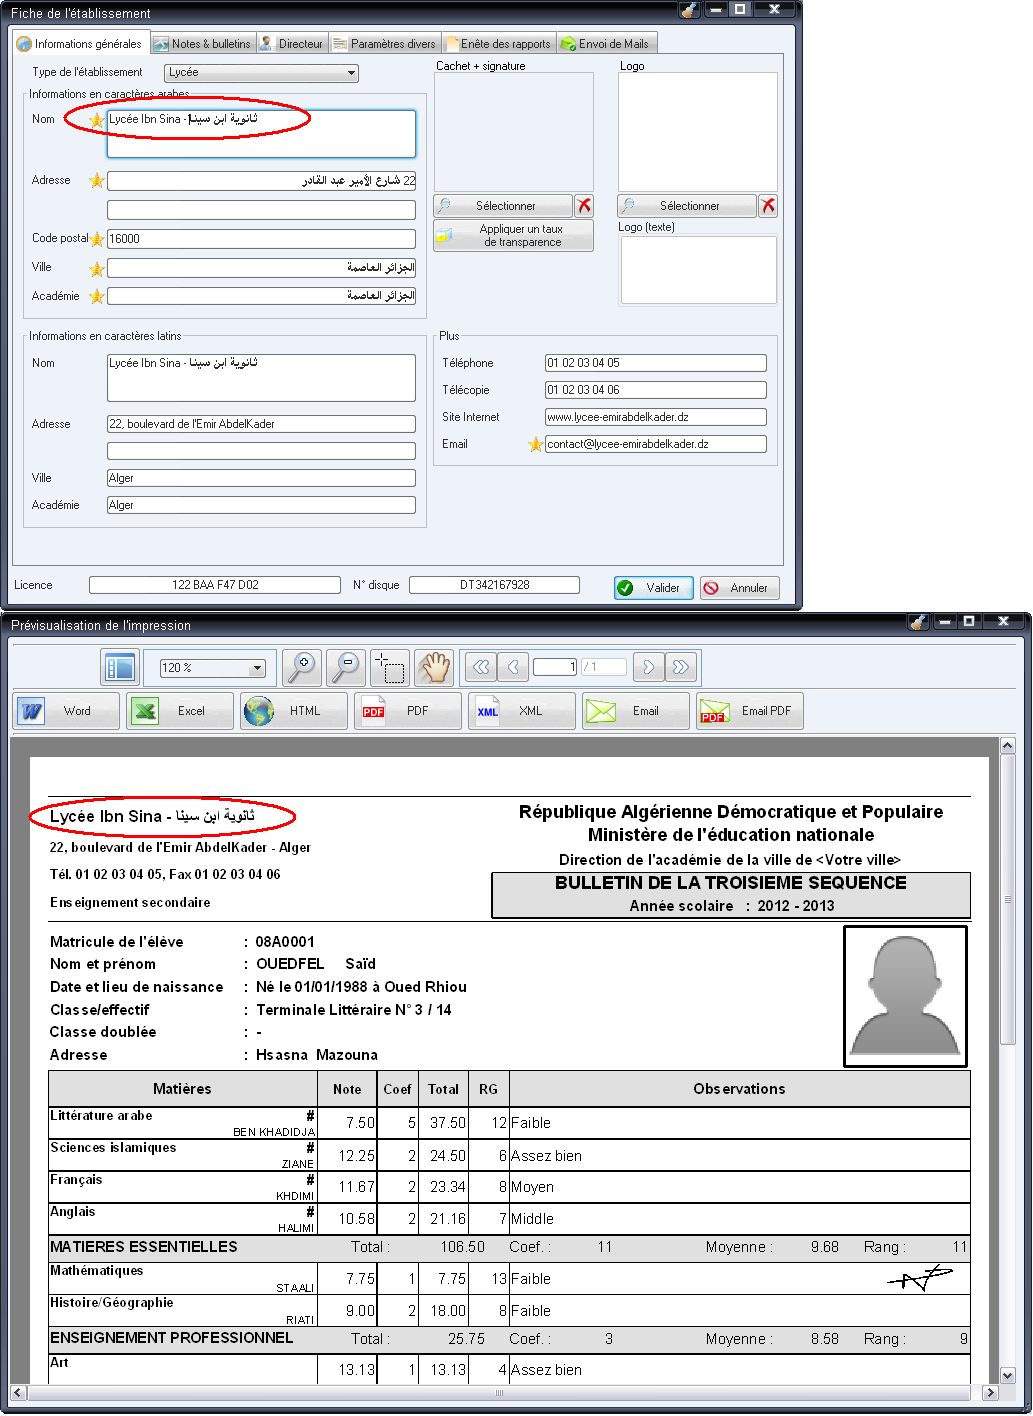Open the Paramètres divers tab
1033x1416 pixels.
(385, 44)
